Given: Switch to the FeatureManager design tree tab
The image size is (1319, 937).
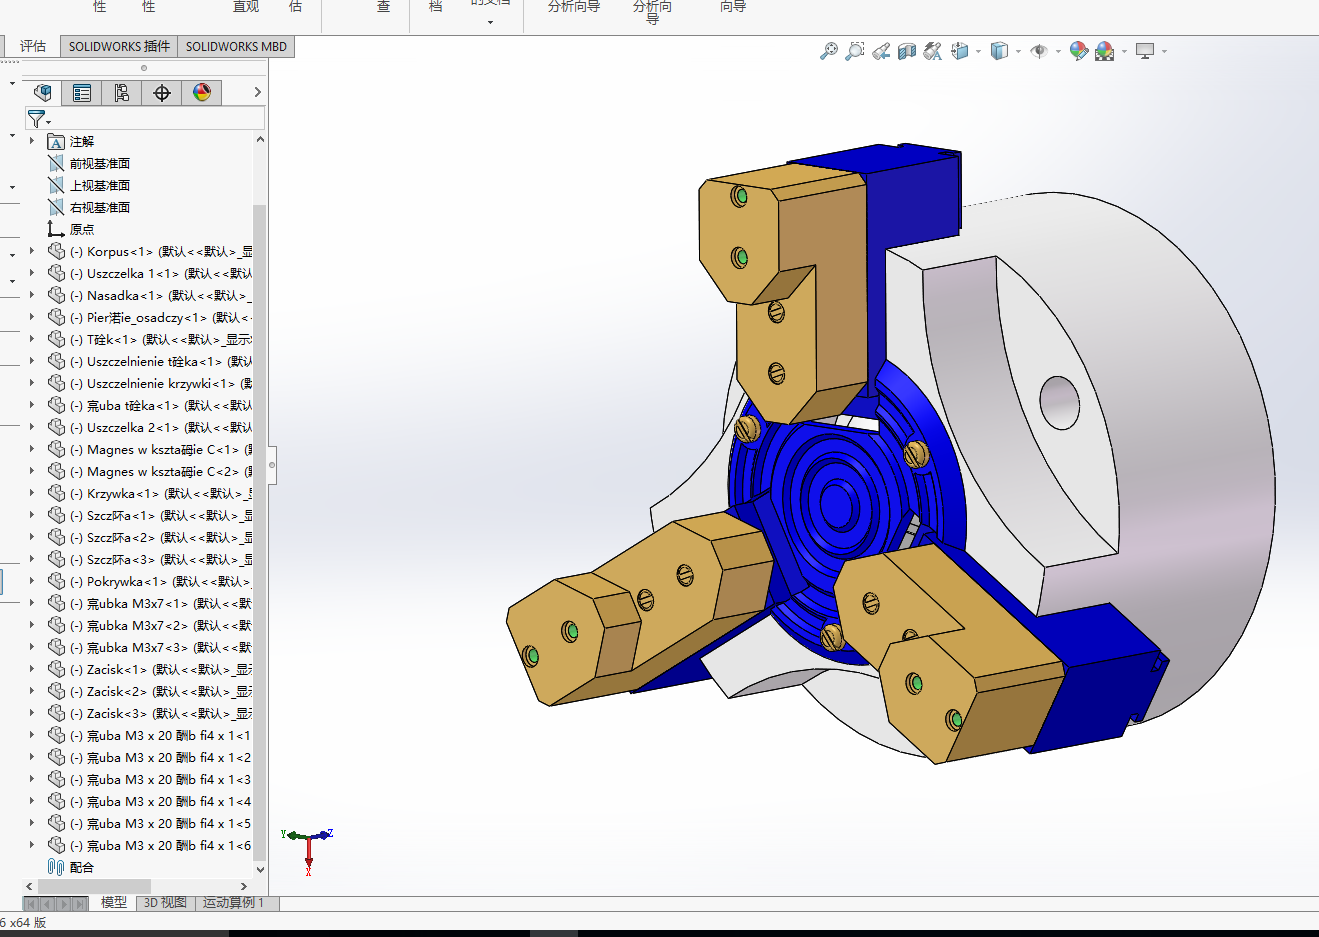Looking at the screenshot, I should click(42, 93).
